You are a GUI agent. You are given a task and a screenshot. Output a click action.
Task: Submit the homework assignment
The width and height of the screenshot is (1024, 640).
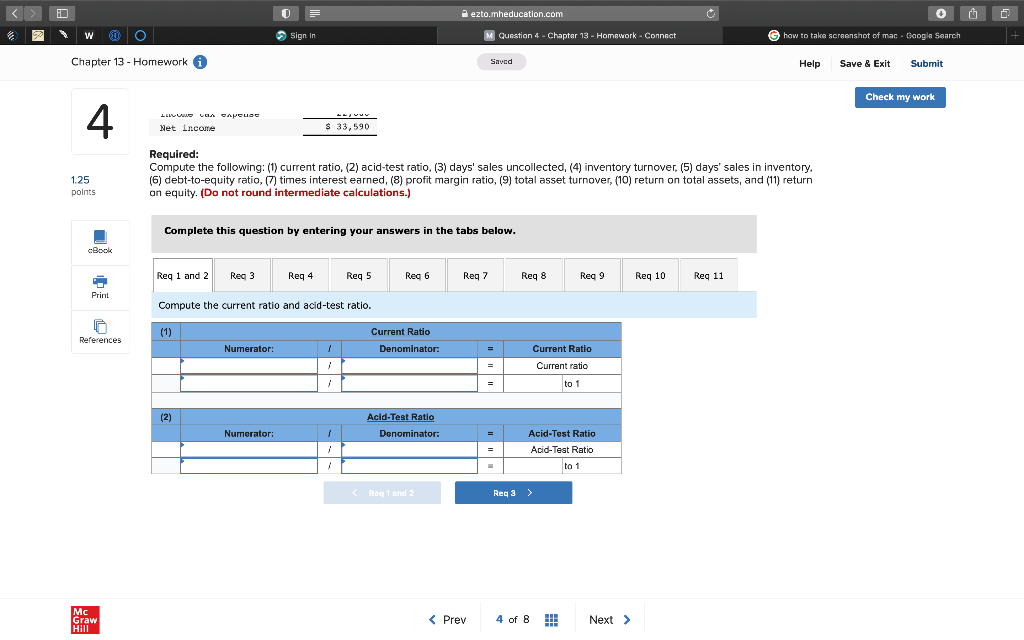point(927,63)
